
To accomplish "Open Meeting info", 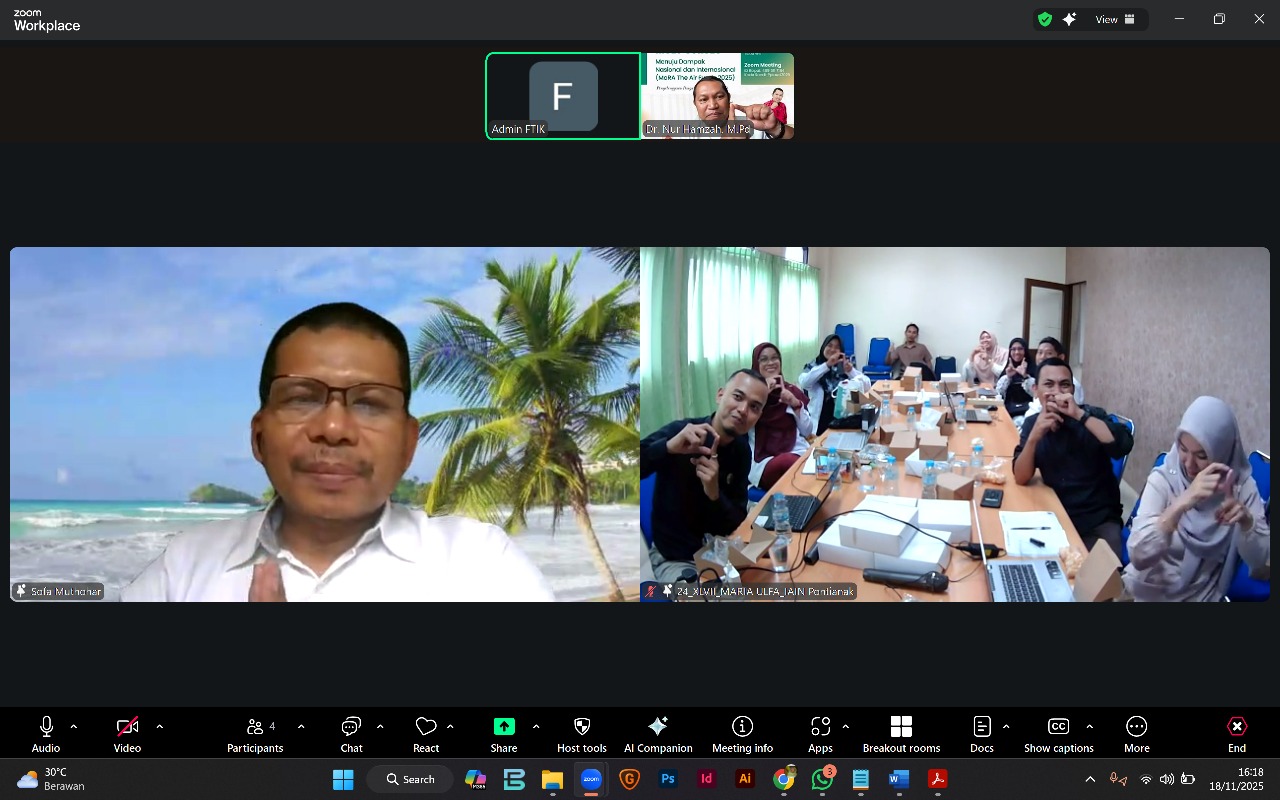I will coord(742,733).
